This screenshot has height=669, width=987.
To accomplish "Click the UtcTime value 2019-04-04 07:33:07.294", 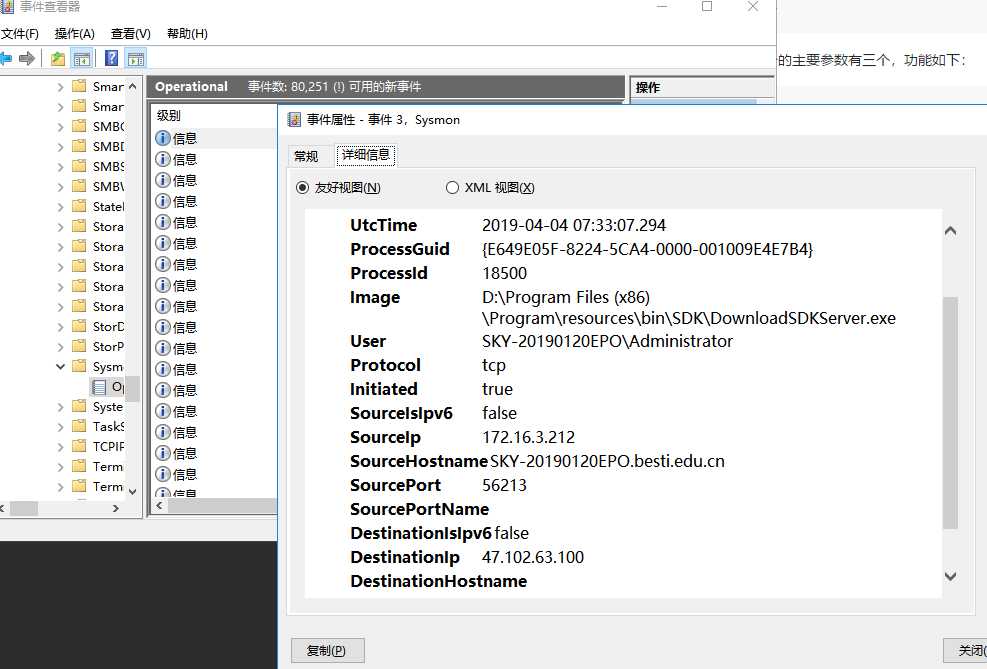I will click(x=573, y=225).
